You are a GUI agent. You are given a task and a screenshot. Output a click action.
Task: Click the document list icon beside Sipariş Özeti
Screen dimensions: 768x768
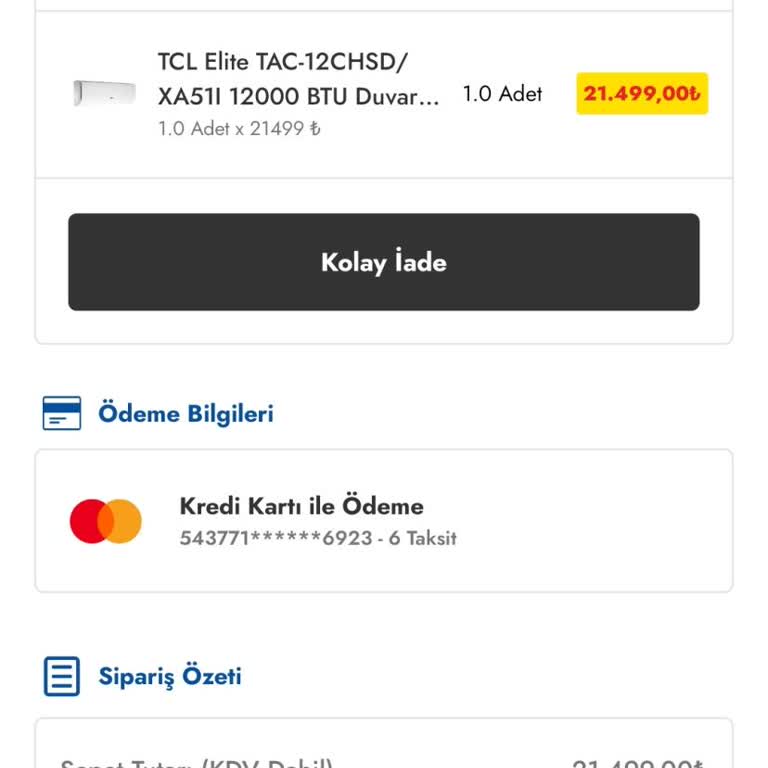click(x=62, y=676)
